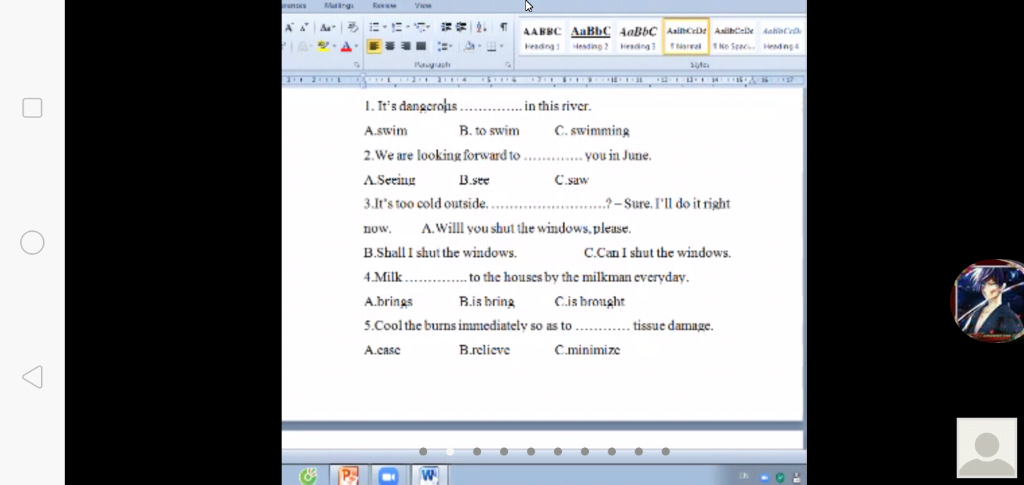
Task: Open the Change Case dropdown
Action: [328, 27]
